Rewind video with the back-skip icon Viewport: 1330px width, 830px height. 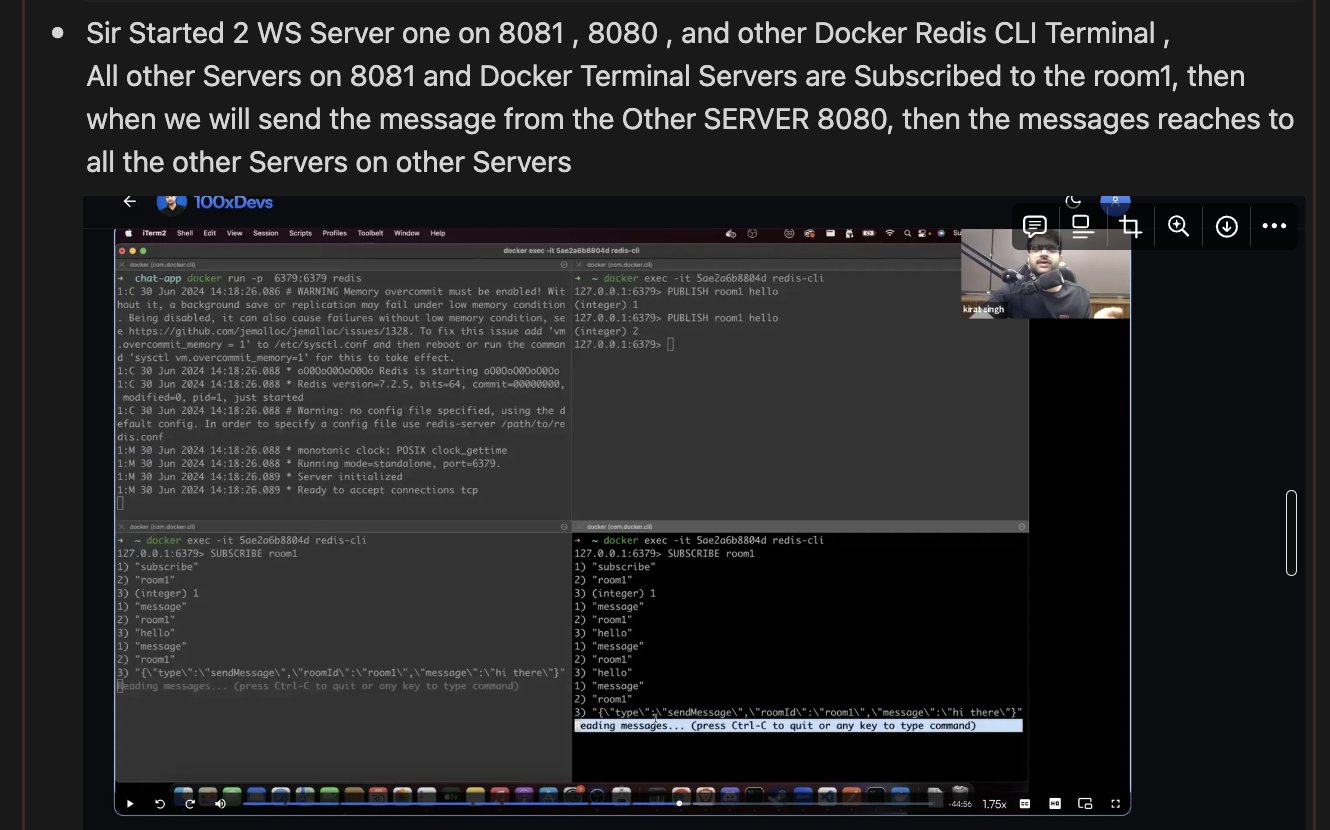coord(159,803)
